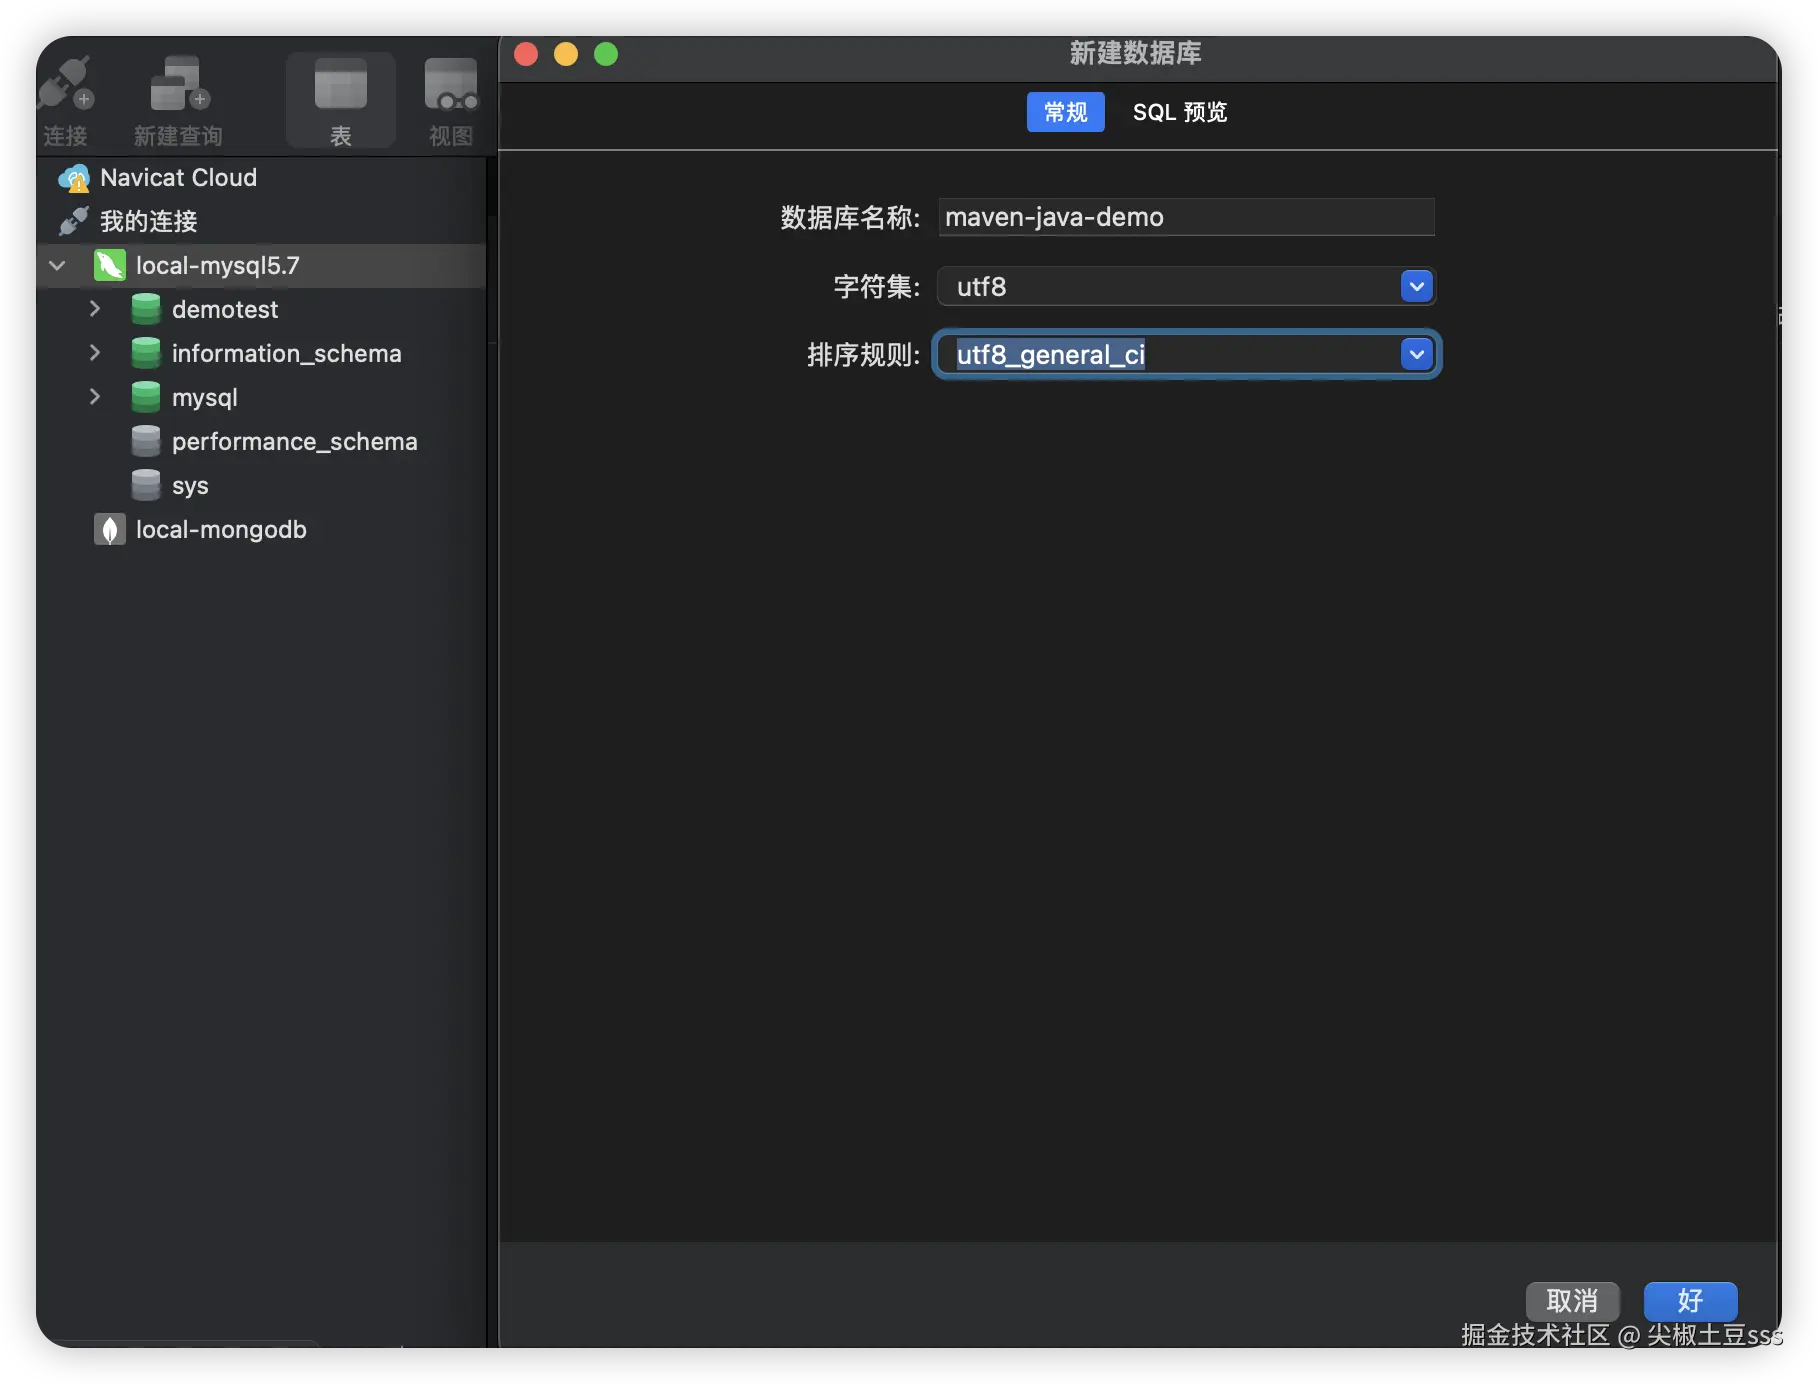Click the Connection plug icon in the toolbar
The height and width of the screenshot is (1384, 1818).
coord(66,84)
